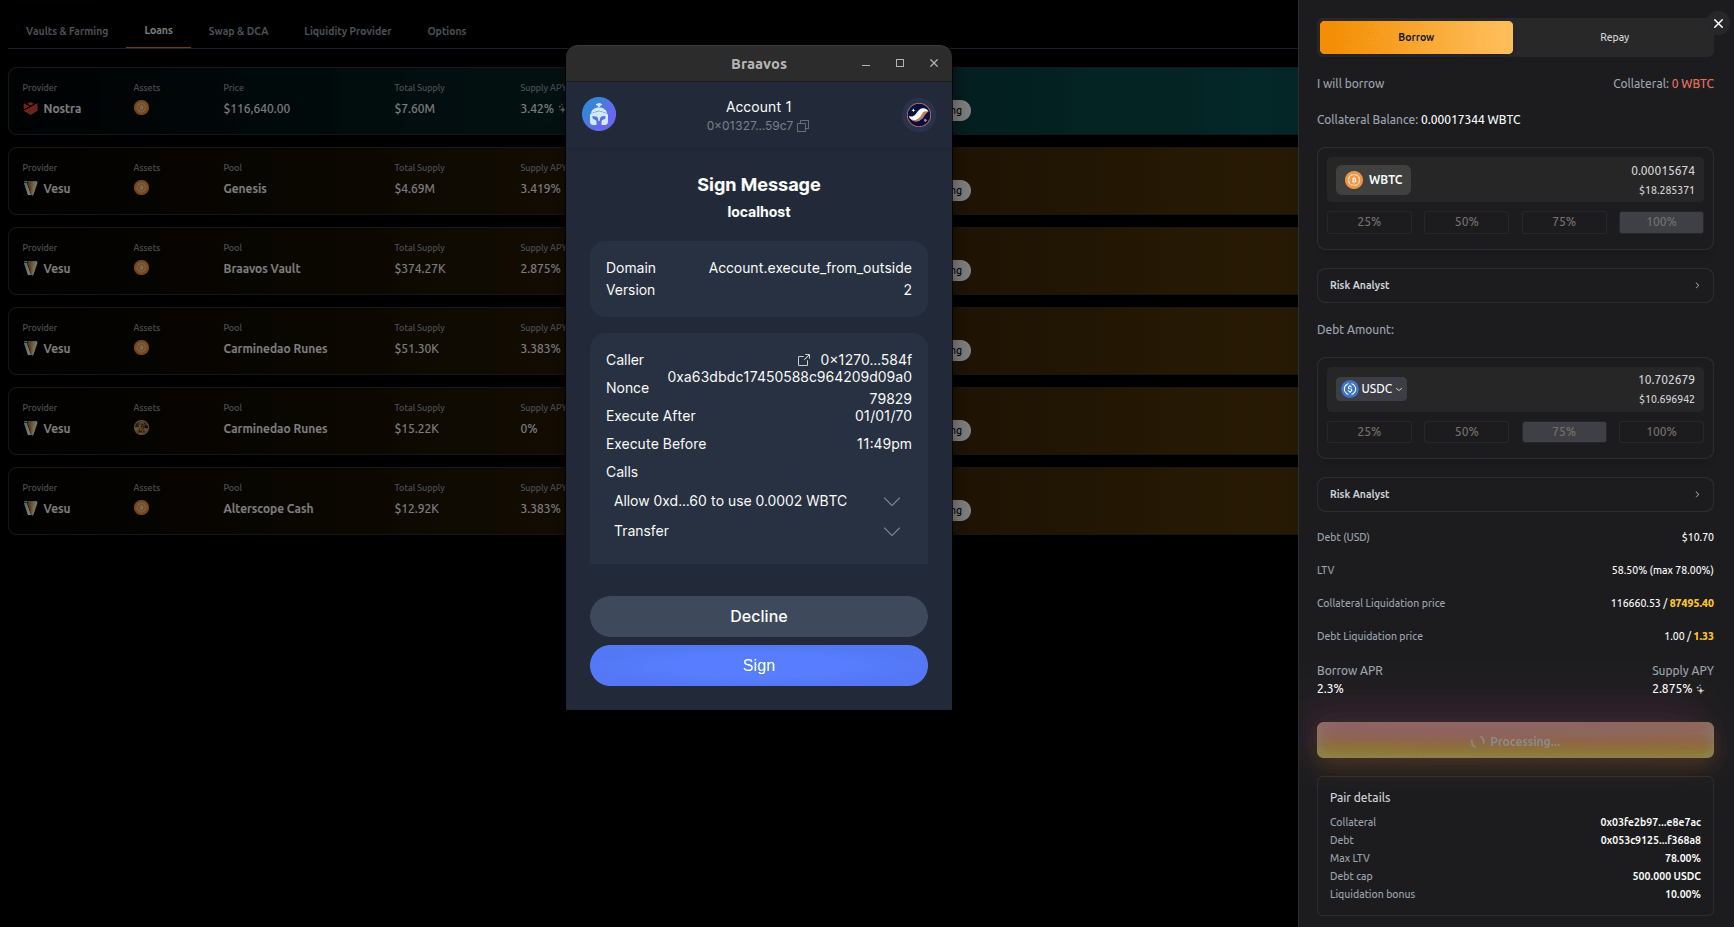Expand the Transfer call details
This screenshot has width=1734, height=927.
coord(892,531)
